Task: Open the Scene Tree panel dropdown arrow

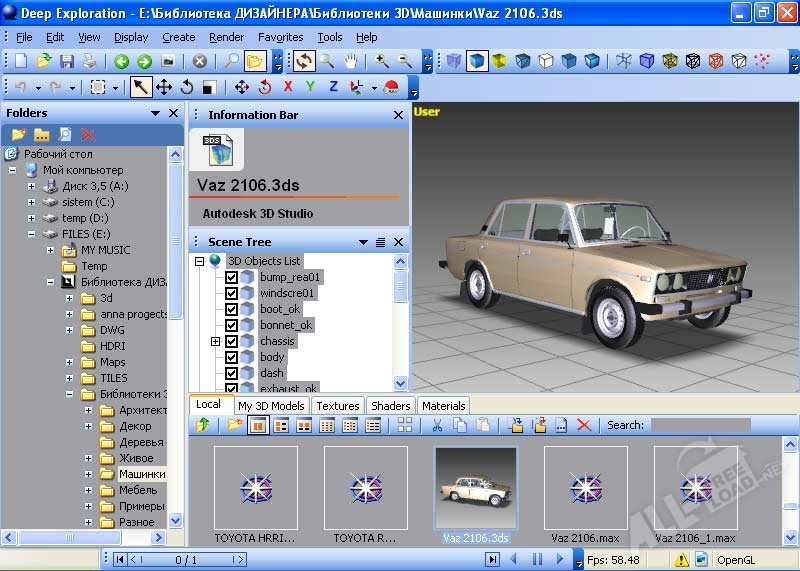Action: pos(364,242)
